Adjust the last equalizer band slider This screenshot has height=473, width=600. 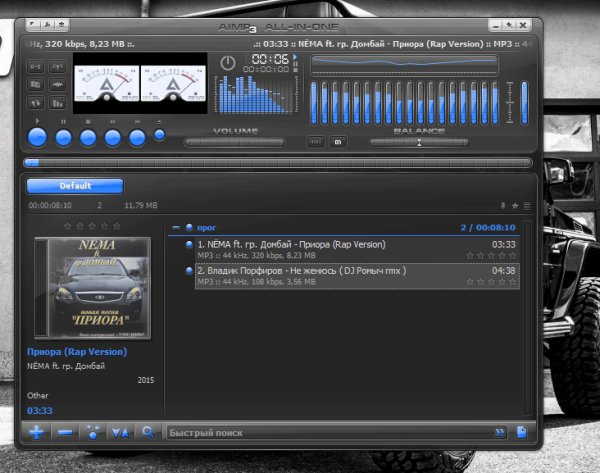(x=495, y=103)
